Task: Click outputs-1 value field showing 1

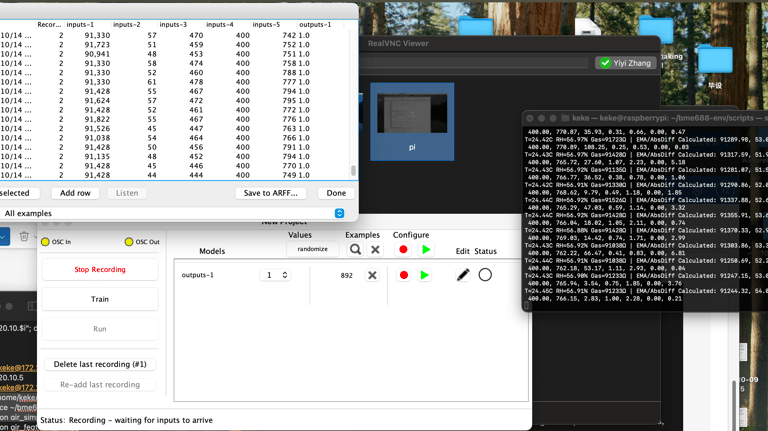Action: coord(270,275)
